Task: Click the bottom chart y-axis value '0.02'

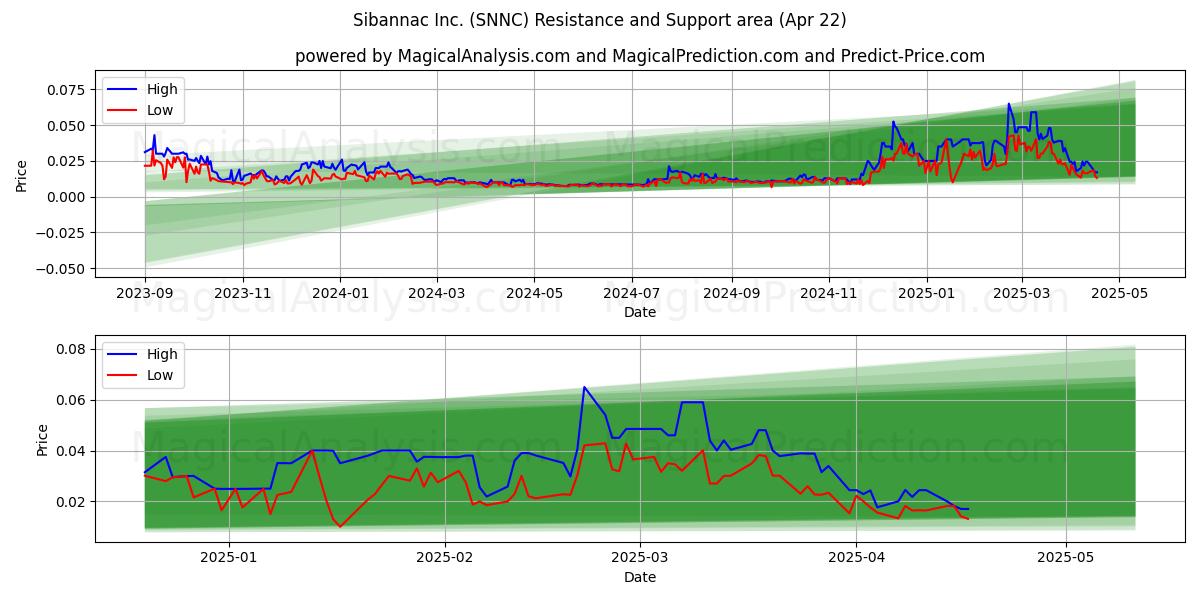Action: click(x=73, y=502)
